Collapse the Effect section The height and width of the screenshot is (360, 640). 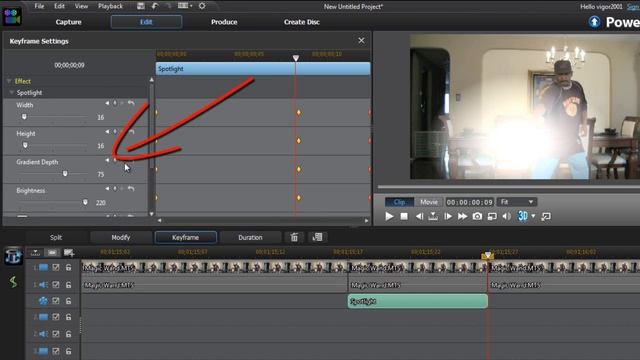9,81
